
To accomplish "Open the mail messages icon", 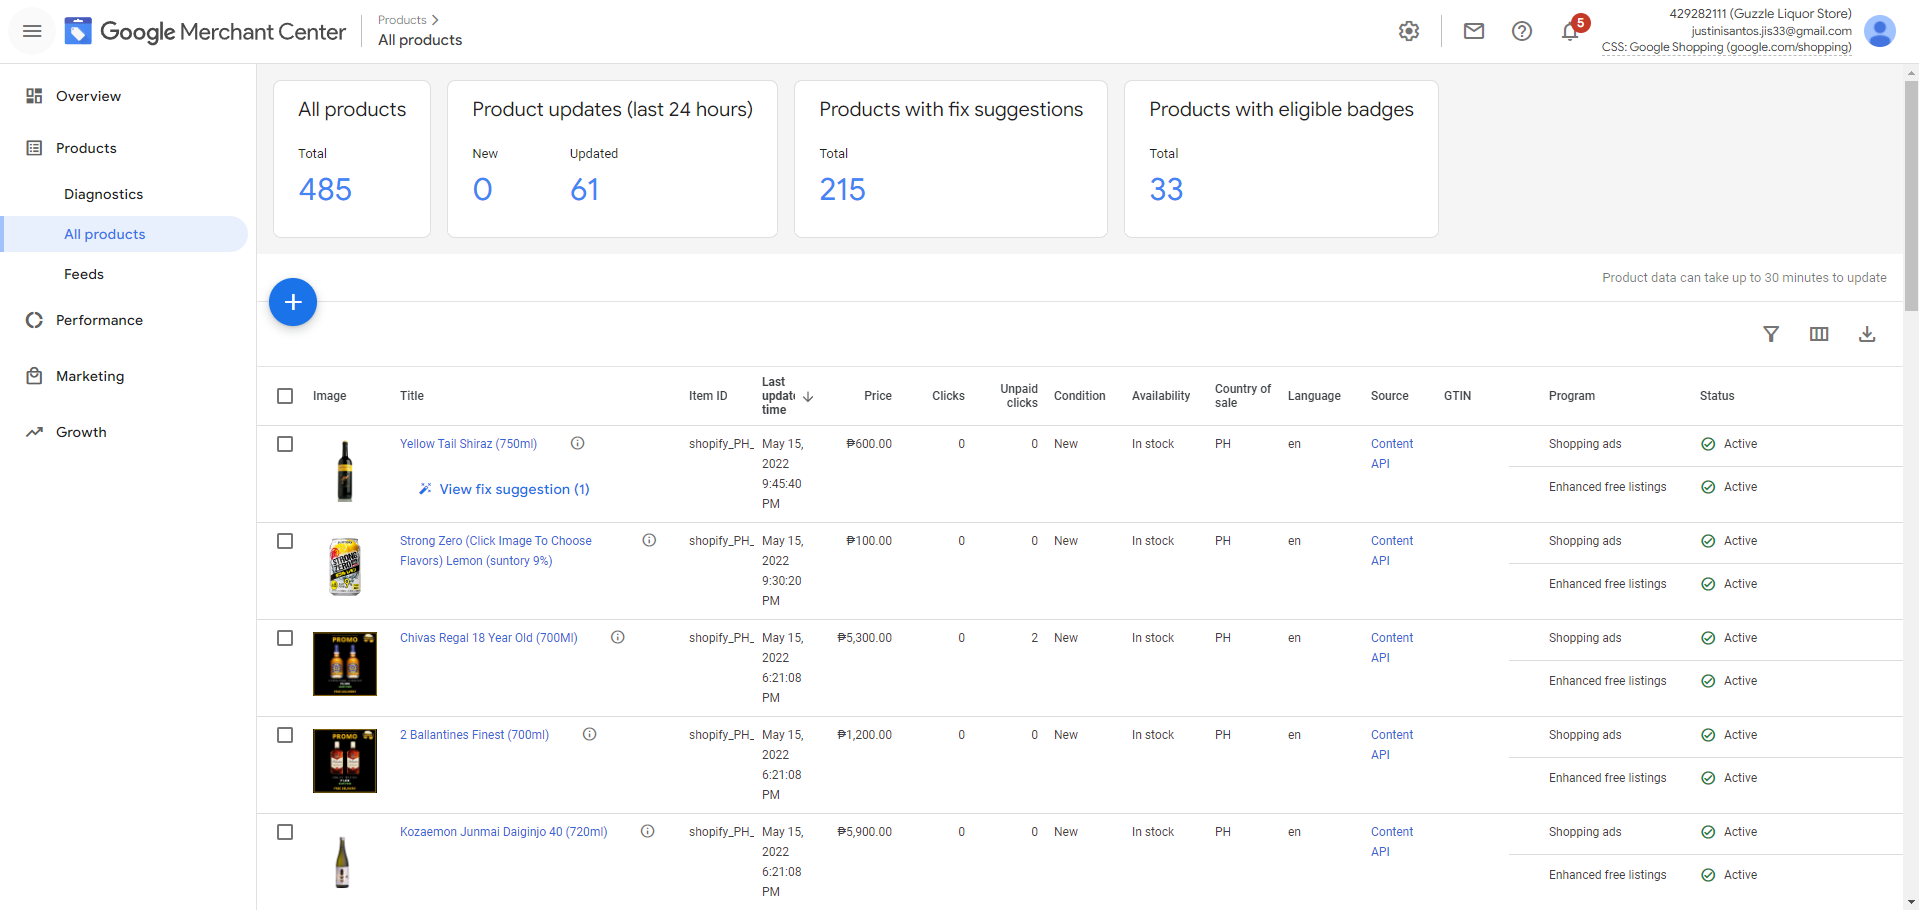I will click(1473, 31).
